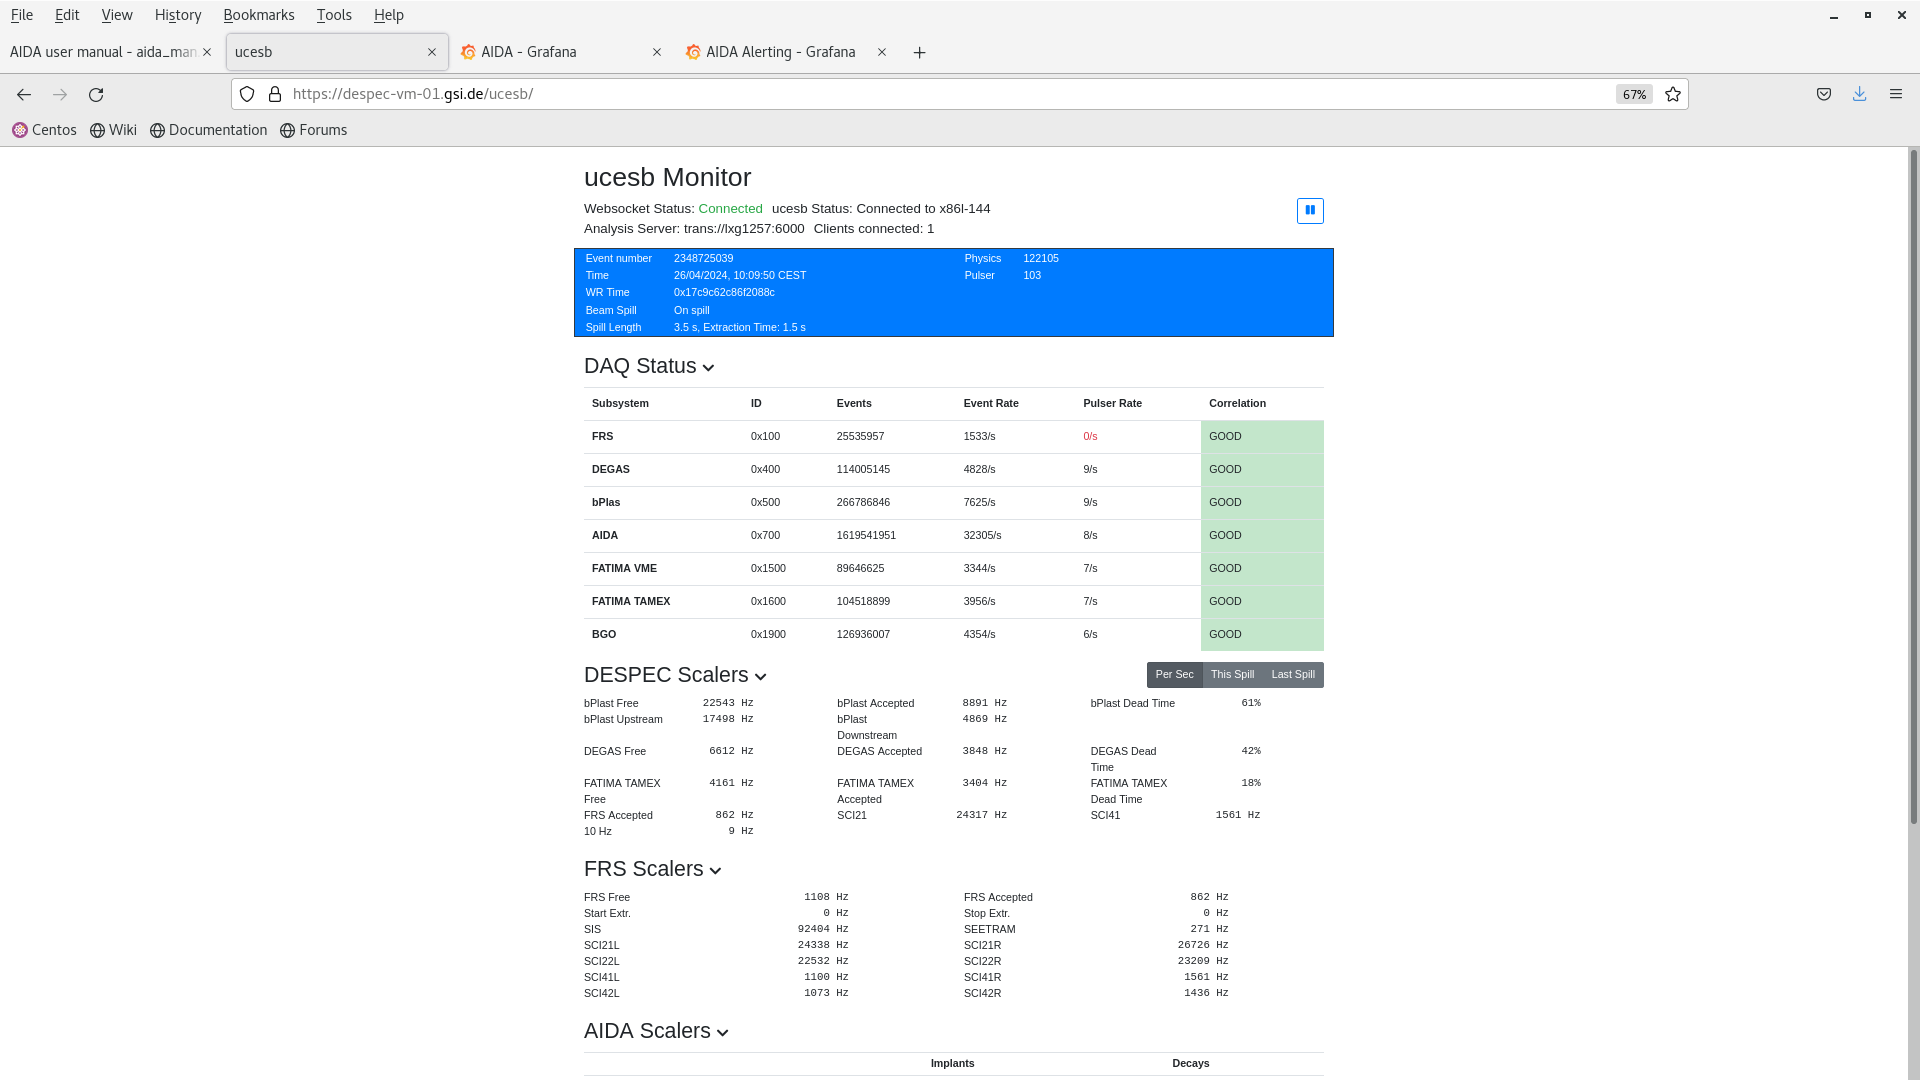View site security padlock information
This screenshot has height=1080, width=1920.
click(x=275, y=94)
